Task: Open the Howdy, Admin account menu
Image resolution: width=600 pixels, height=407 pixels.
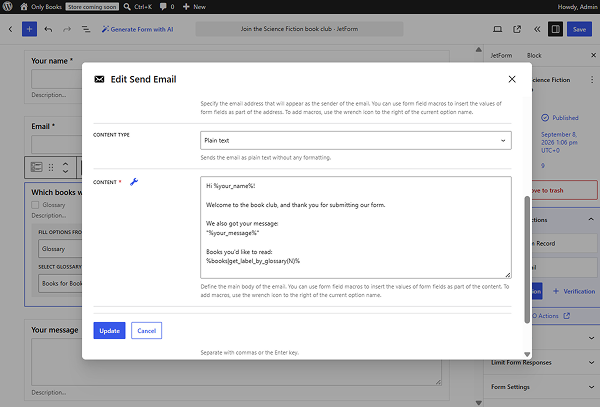Action: 577,7
